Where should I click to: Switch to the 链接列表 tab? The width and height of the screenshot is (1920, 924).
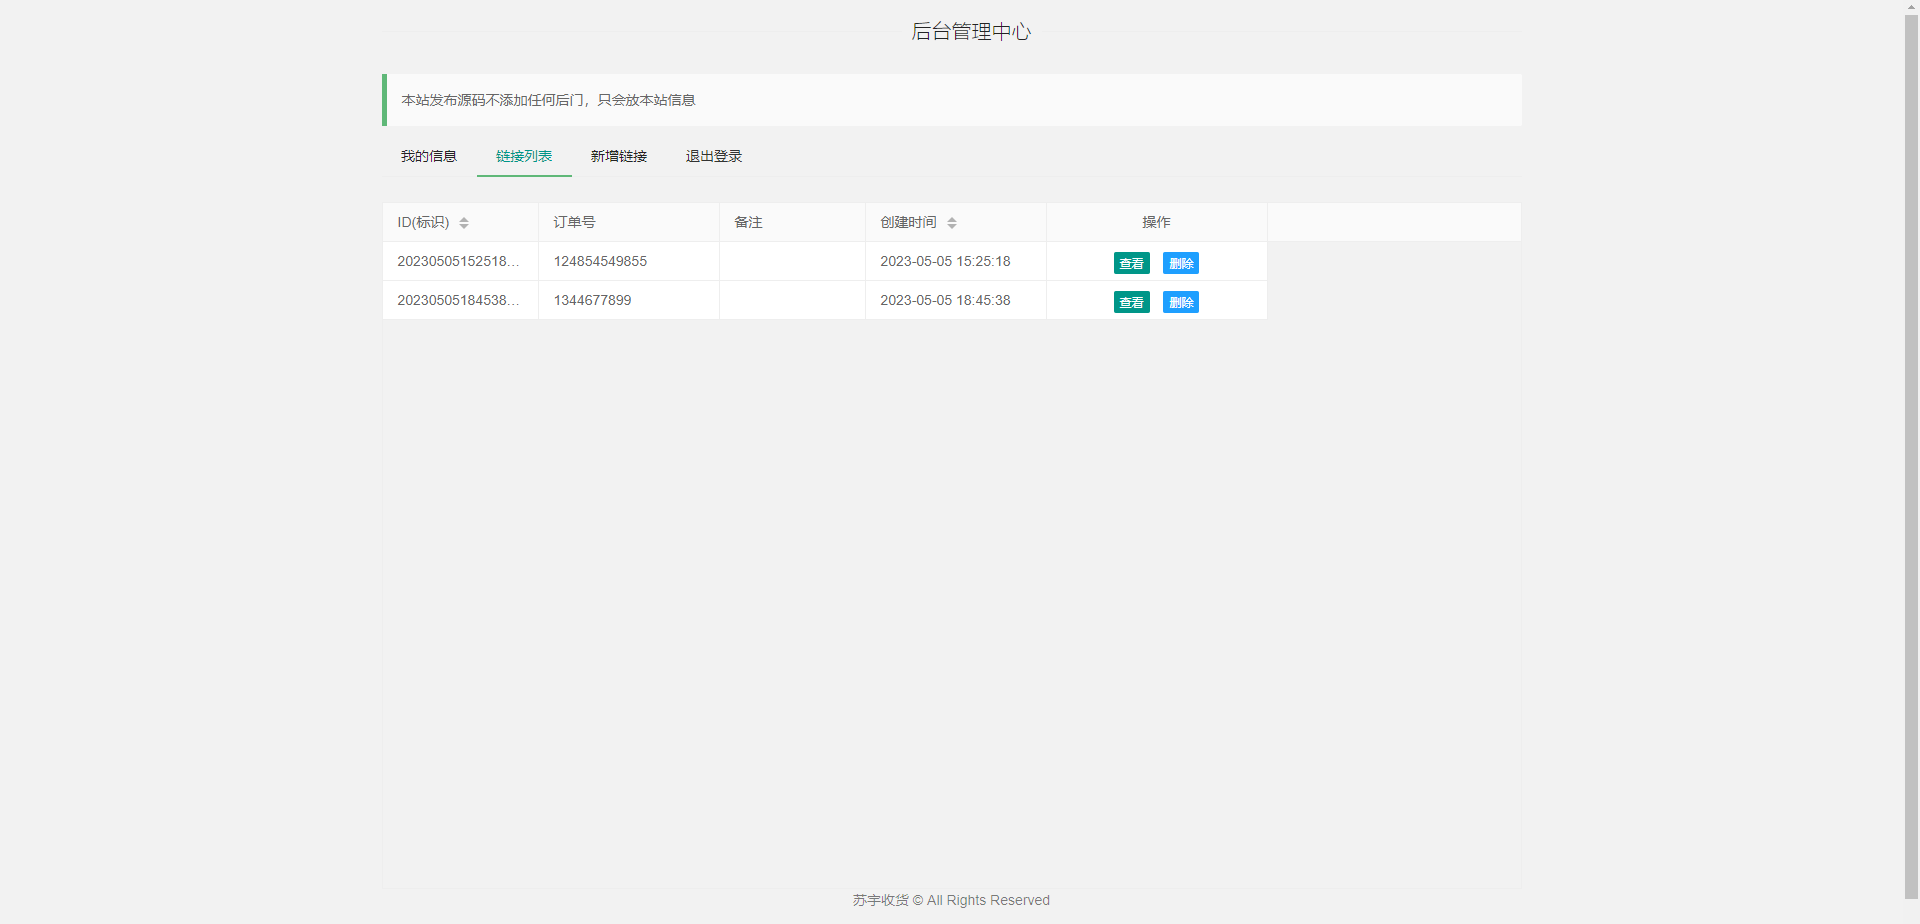(524, 156)
